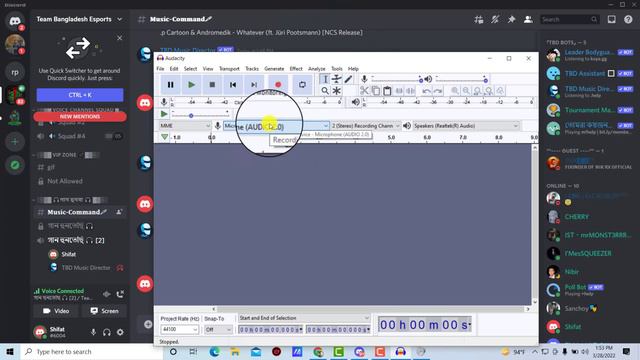This screenshot has width=640, height=360.
Task: Click Skip to End in Audacity
Action: (253, 84)
